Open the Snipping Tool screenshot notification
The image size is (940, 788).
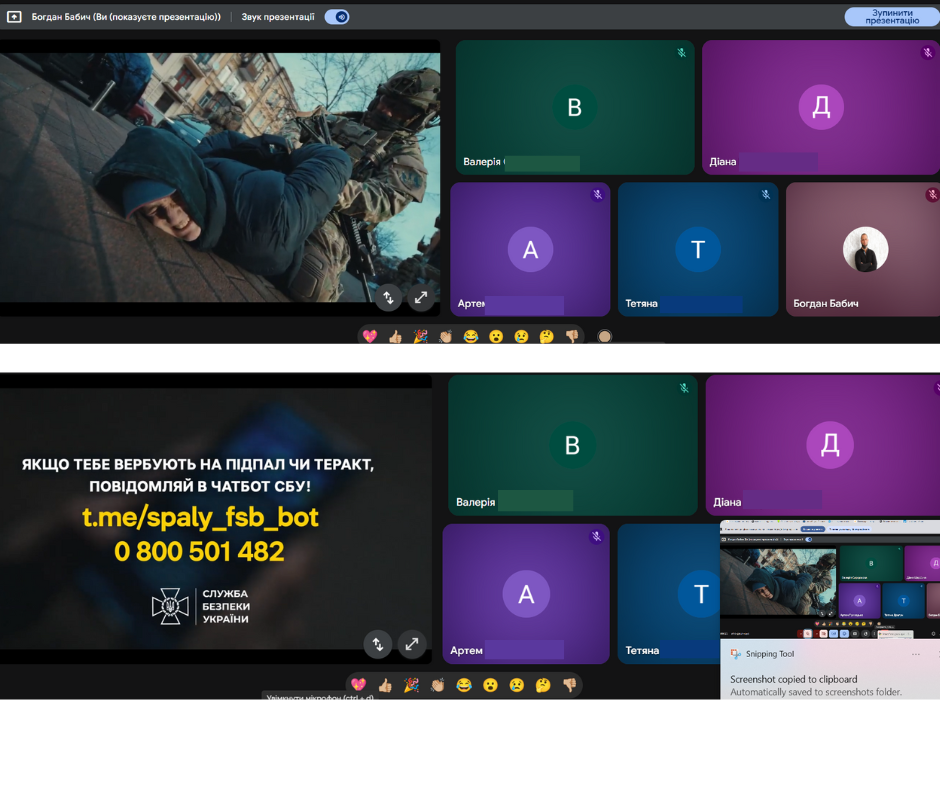pos(815,685)
